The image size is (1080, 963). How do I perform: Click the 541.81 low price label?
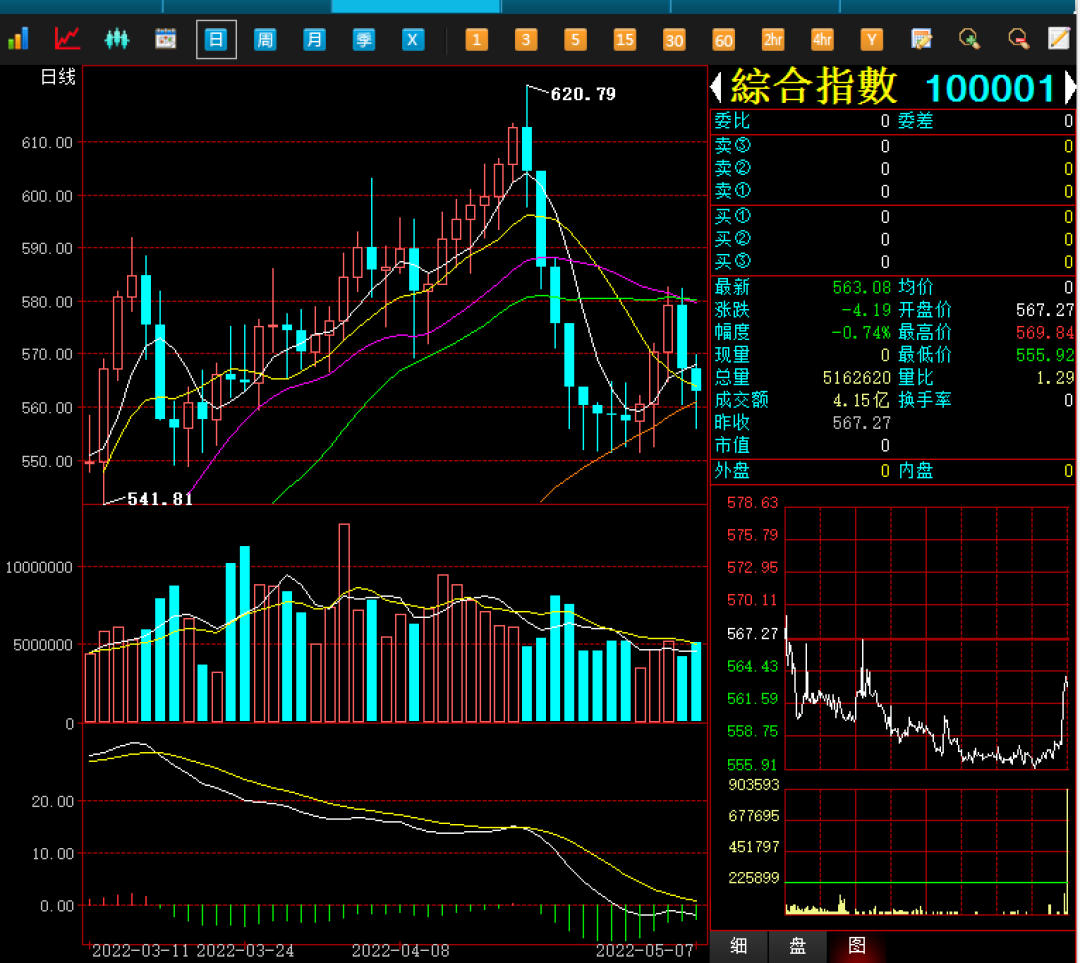[x=160, y=499]
